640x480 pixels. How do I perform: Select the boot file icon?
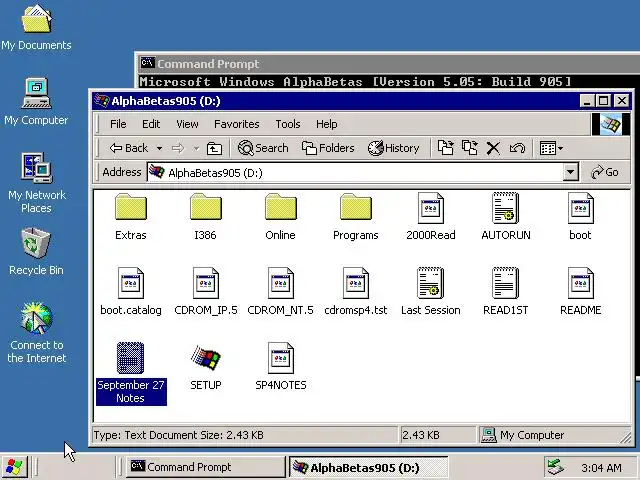tap(580, 208)
